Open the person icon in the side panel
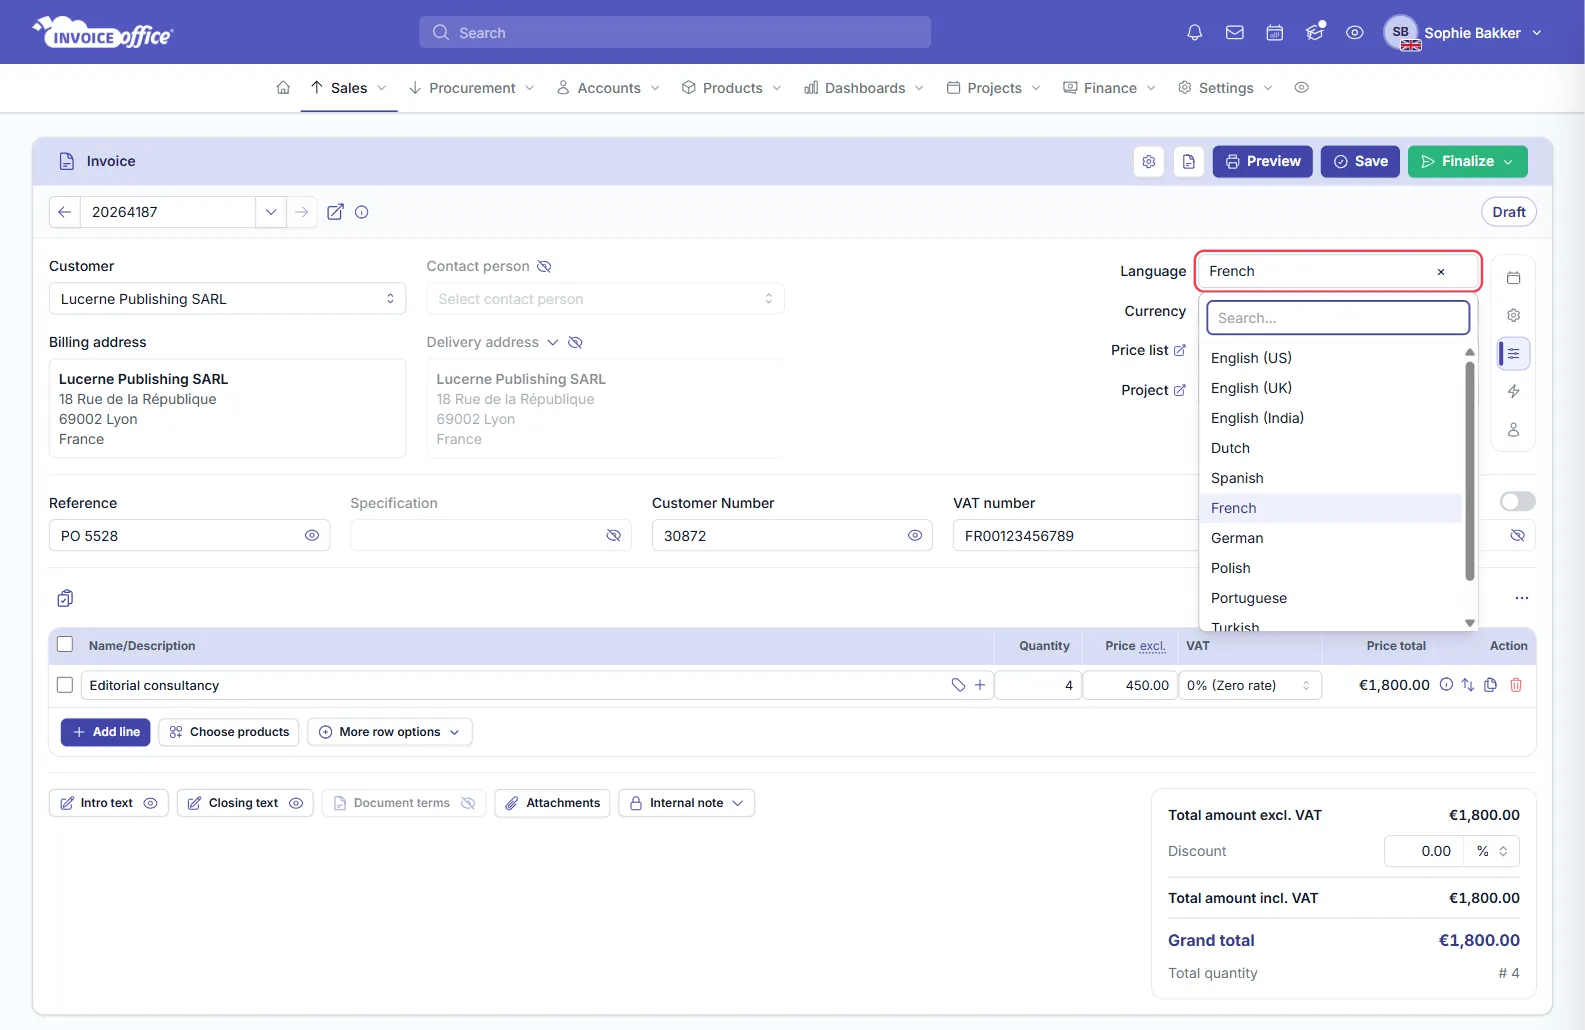Screen dimensions: 1585x1030 [x=1514, y=430]
